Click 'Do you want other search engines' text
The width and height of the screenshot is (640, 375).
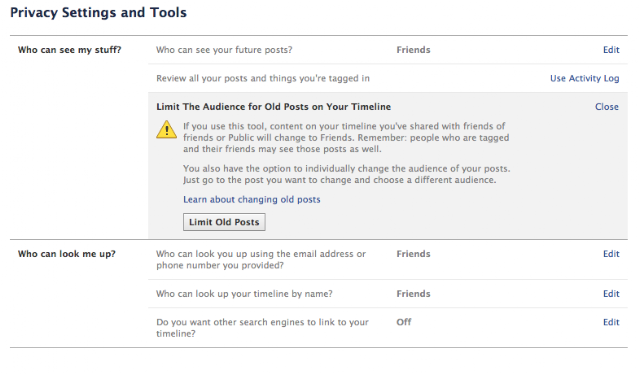point(262,328)
